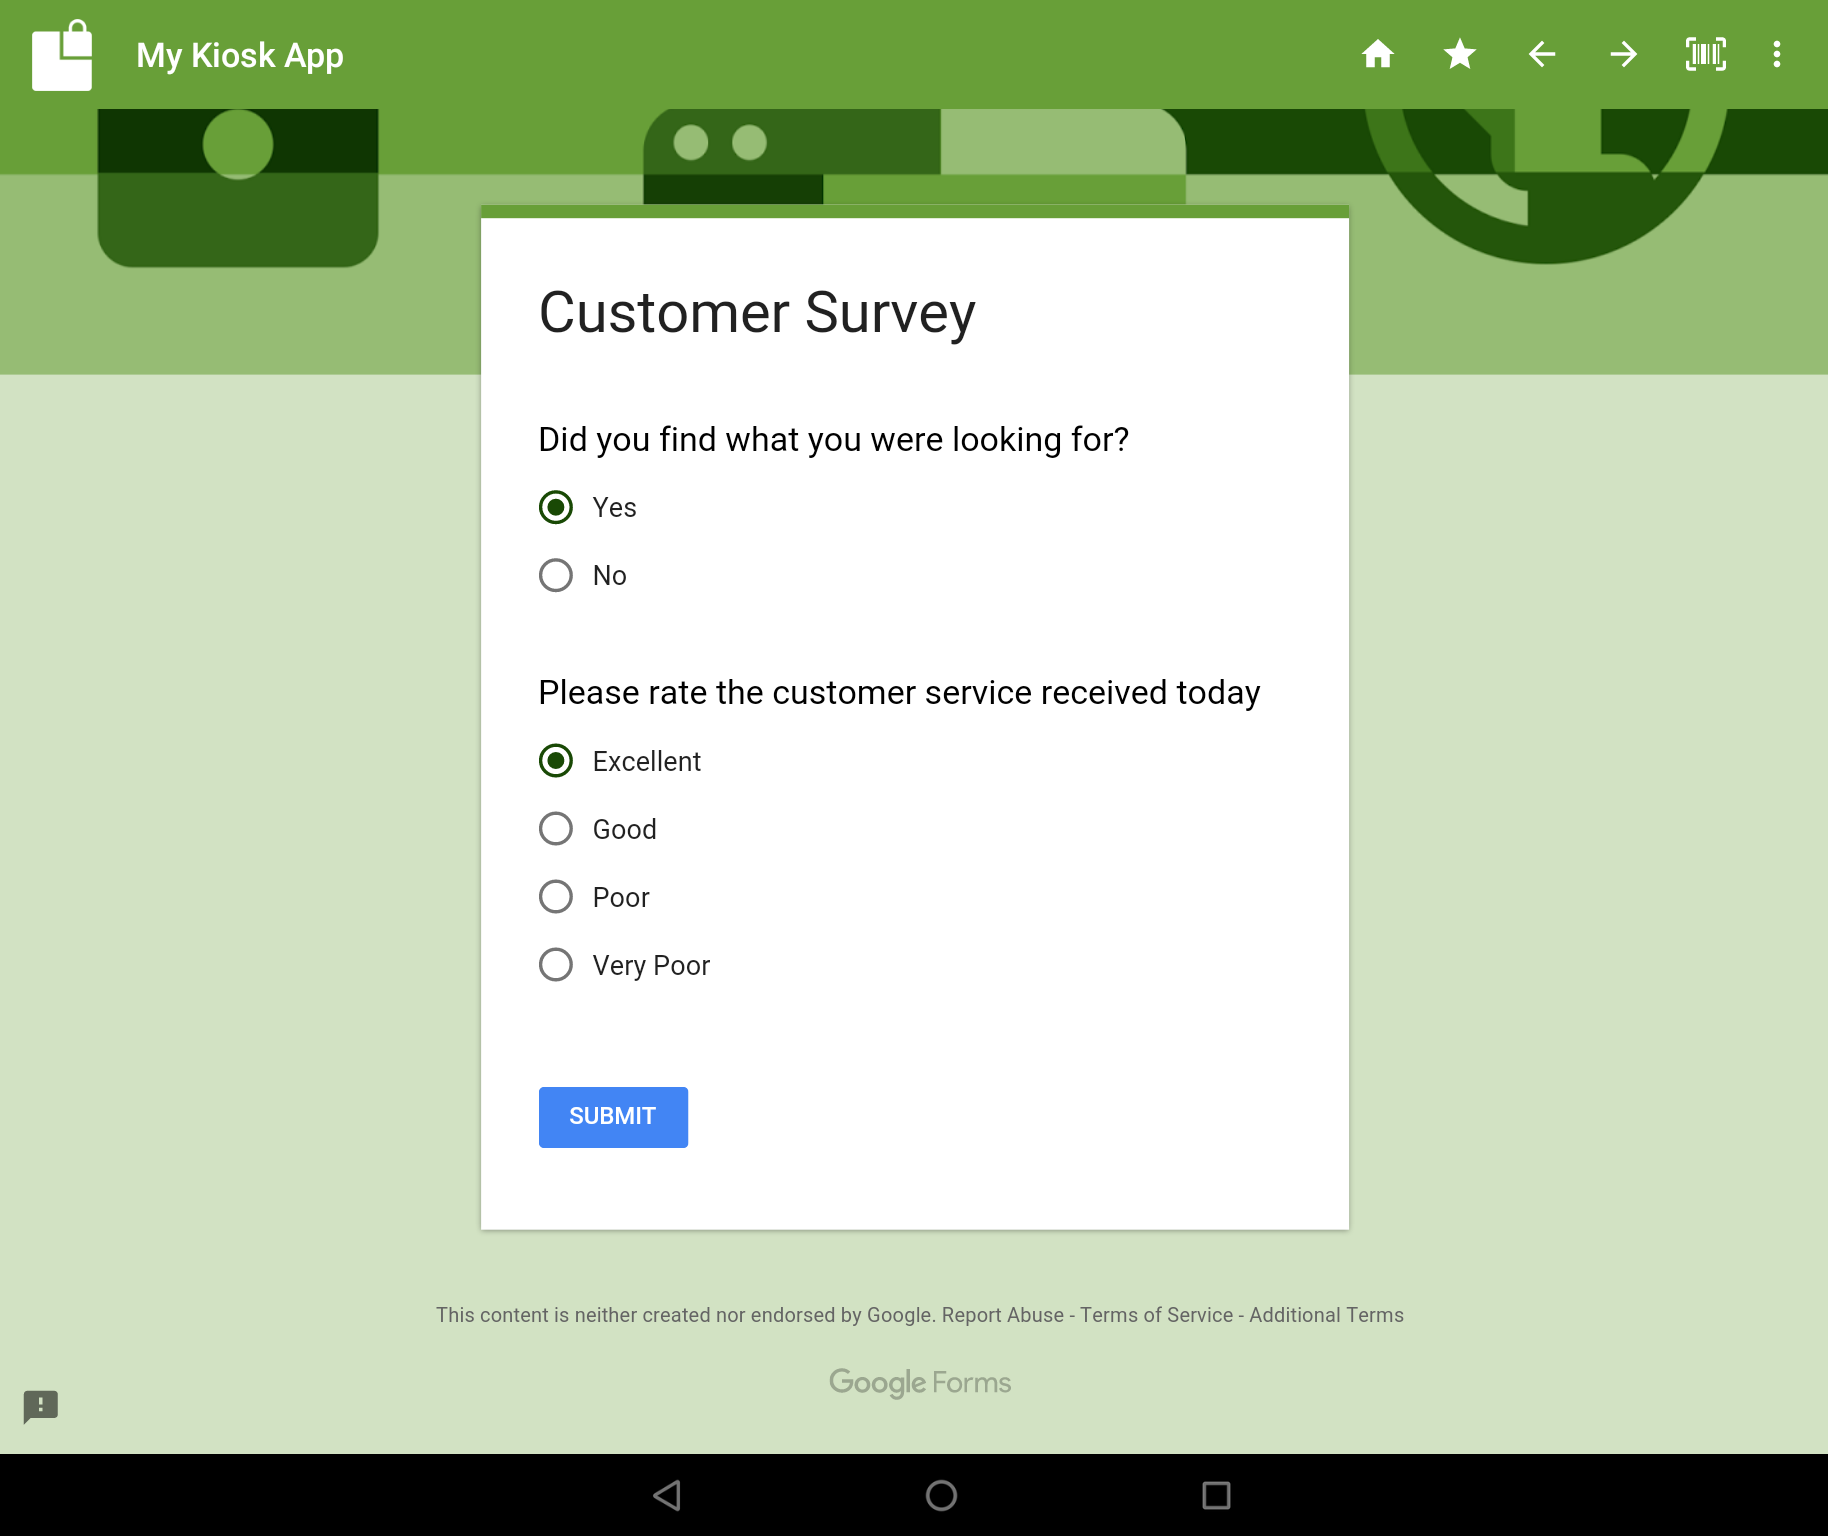The image size is (1828, 1536).
Task: Select the Yes radio option
Action: (556, 508)
